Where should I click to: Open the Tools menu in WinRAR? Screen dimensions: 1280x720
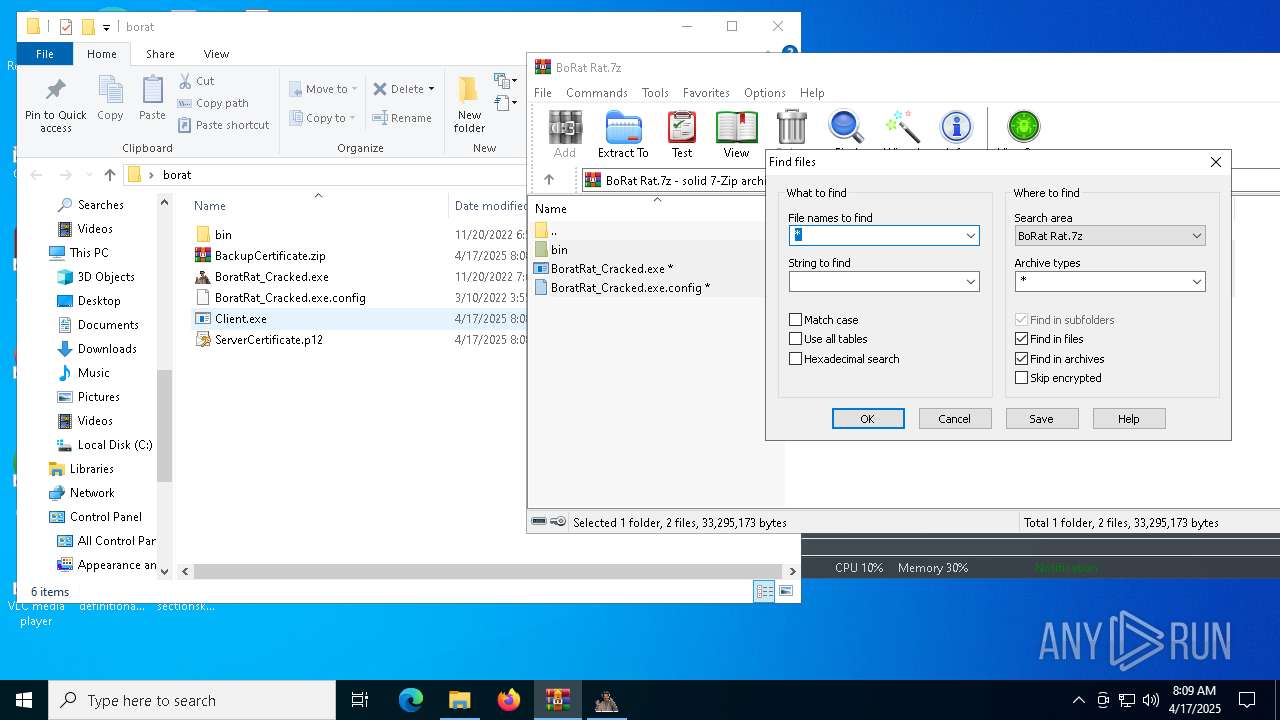655,93
